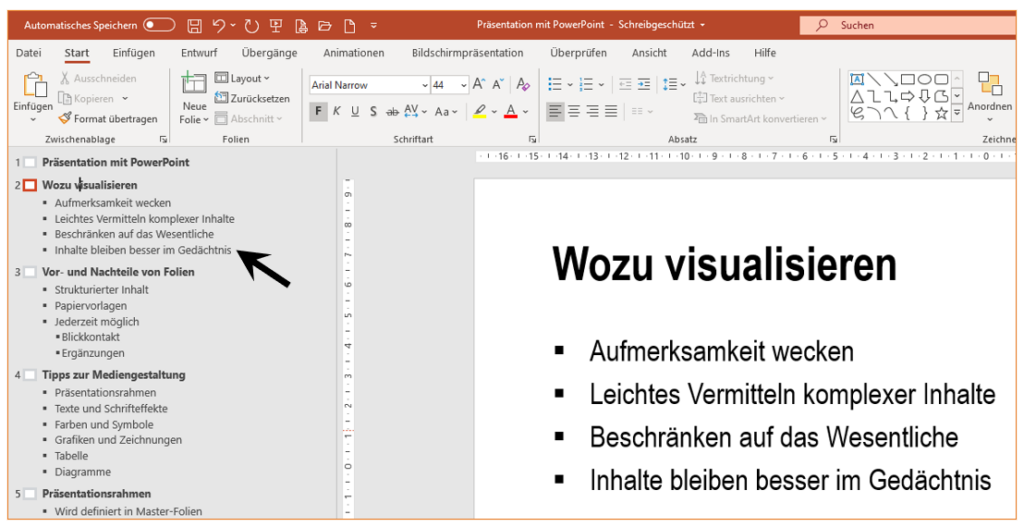
Task: Customize the quick access toolbar dropdown
Action: coord(374,25)
